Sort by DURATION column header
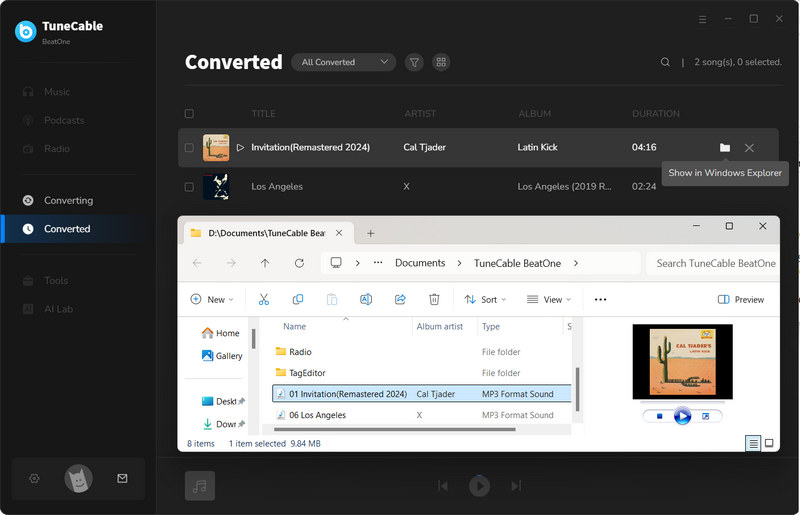The height and width of the screenshot is (515, 800). (x=656, y=114)
